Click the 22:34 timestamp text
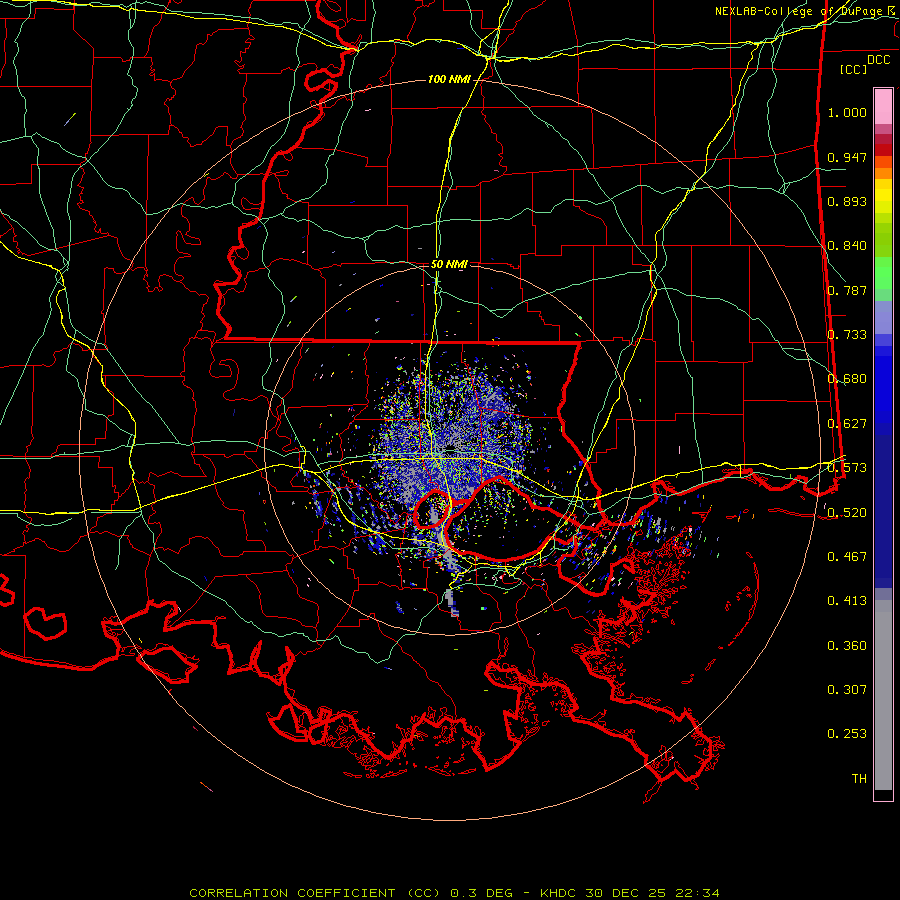The width and height of the screenshot is (900, 900). [696, 893]
